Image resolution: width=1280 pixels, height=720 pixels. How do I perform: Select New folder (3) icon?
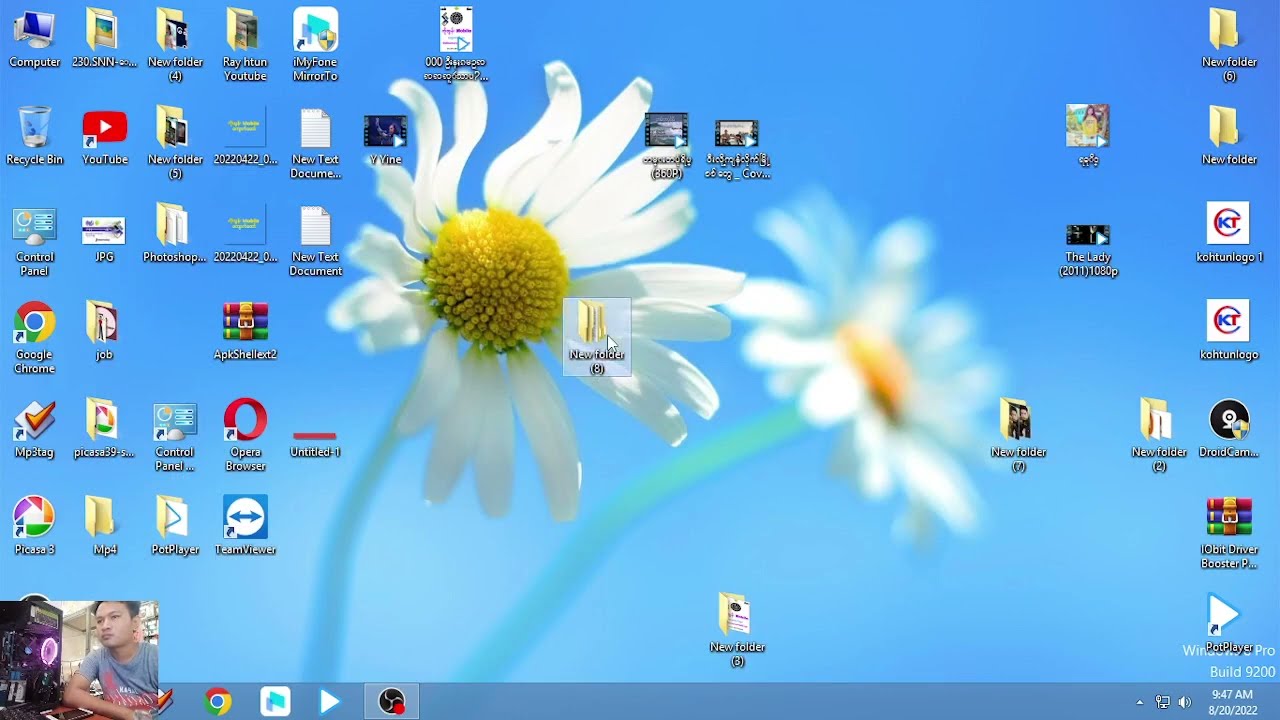[x=737, y=630]
